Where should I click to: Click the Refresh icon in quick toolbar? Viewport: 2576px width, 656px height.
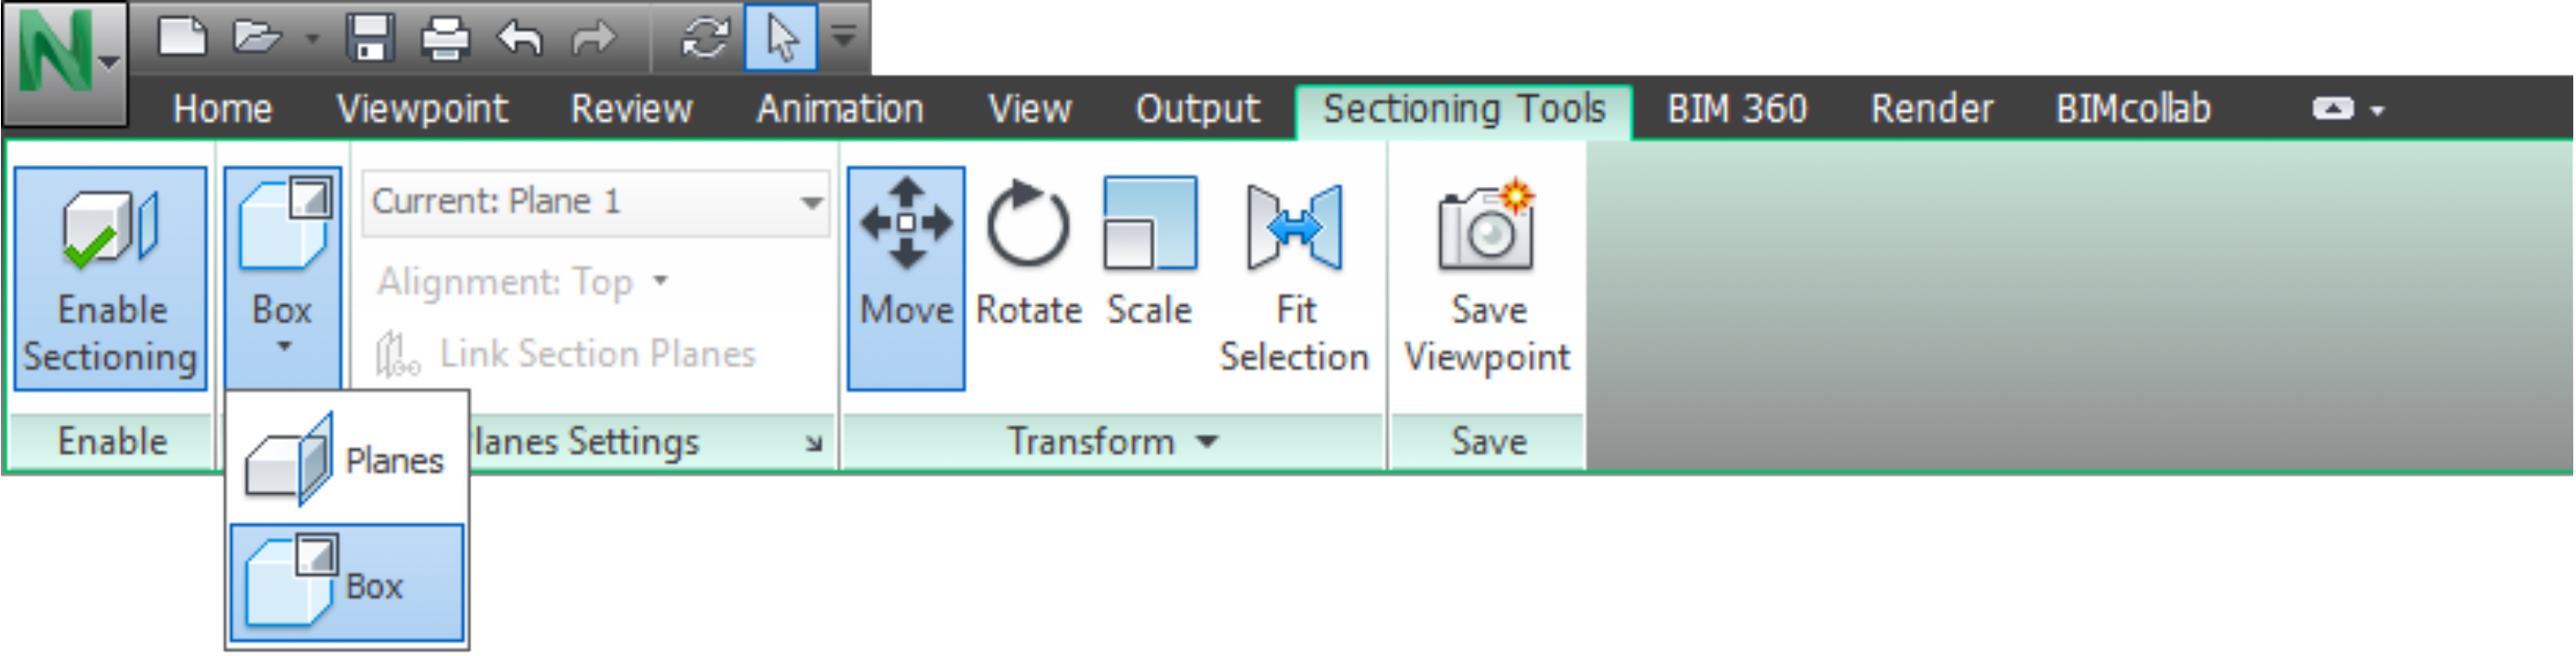[x=705, y=38]
